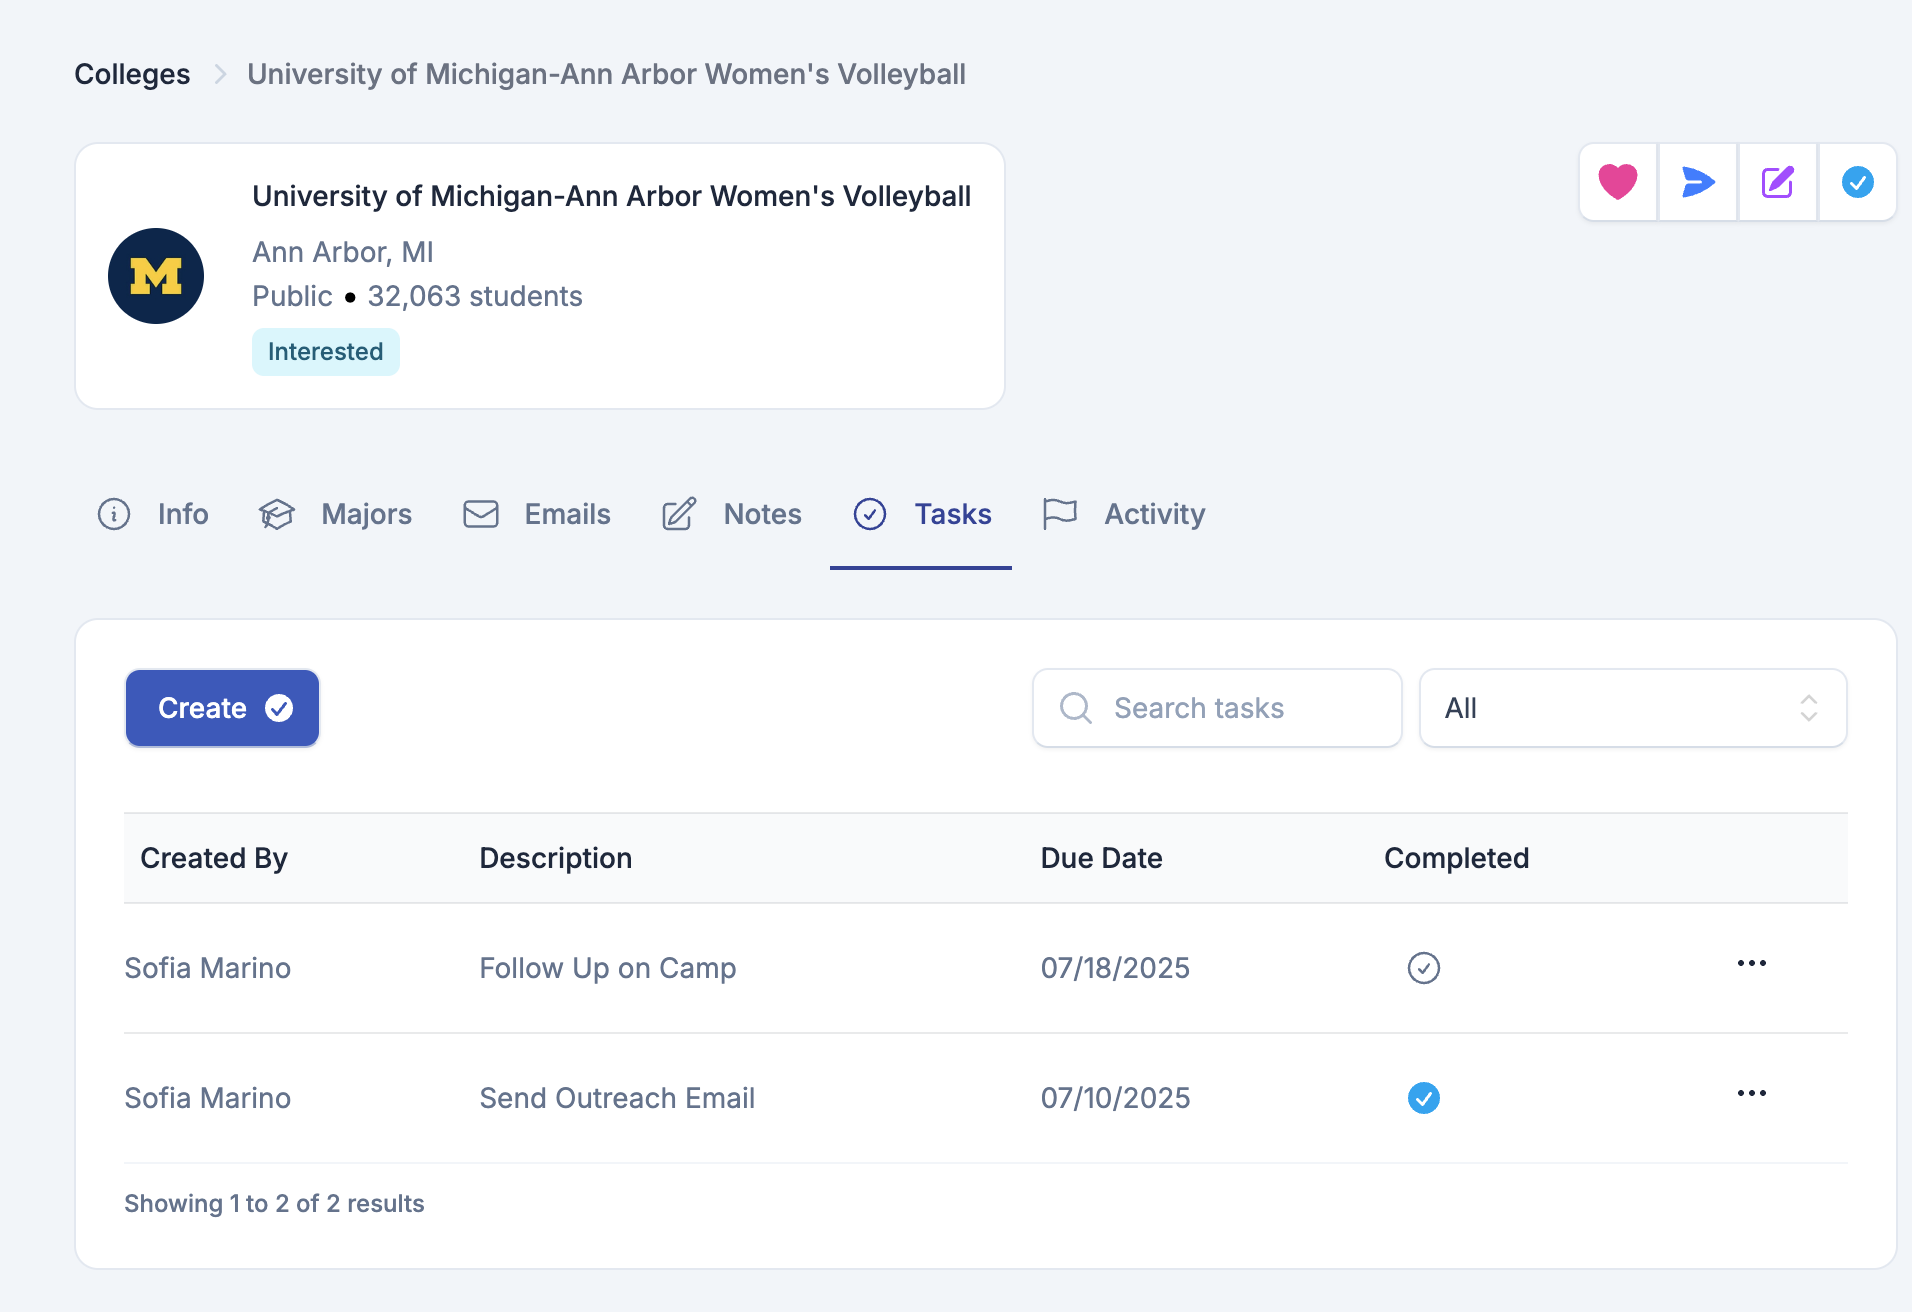Click the blue checkmark task icon in the header
1912x1312 pixels.
(1858, 182)
